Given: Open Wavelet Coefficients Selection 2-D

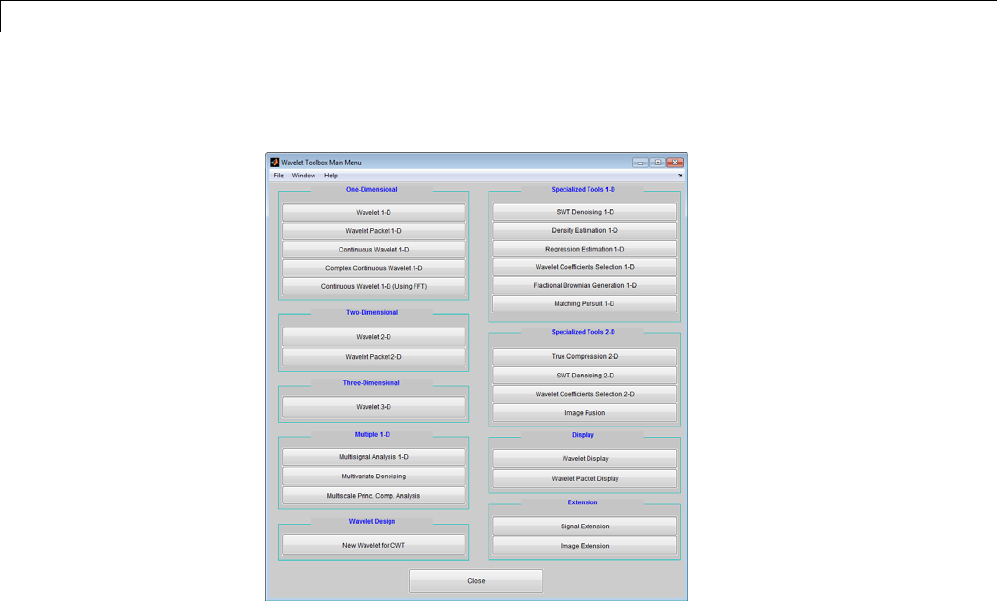Looking at the screenshot, I should [585, 394].
